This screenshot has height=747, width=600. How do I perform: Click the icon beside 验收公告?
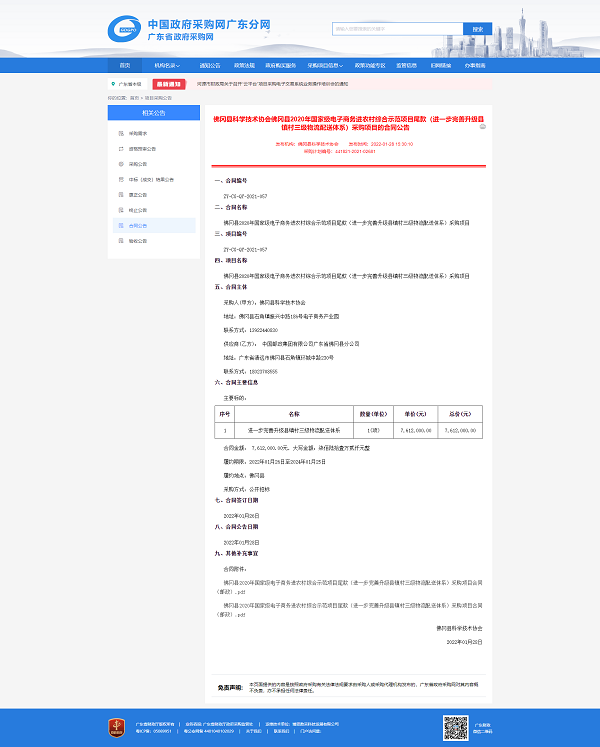tap(121, 241)
